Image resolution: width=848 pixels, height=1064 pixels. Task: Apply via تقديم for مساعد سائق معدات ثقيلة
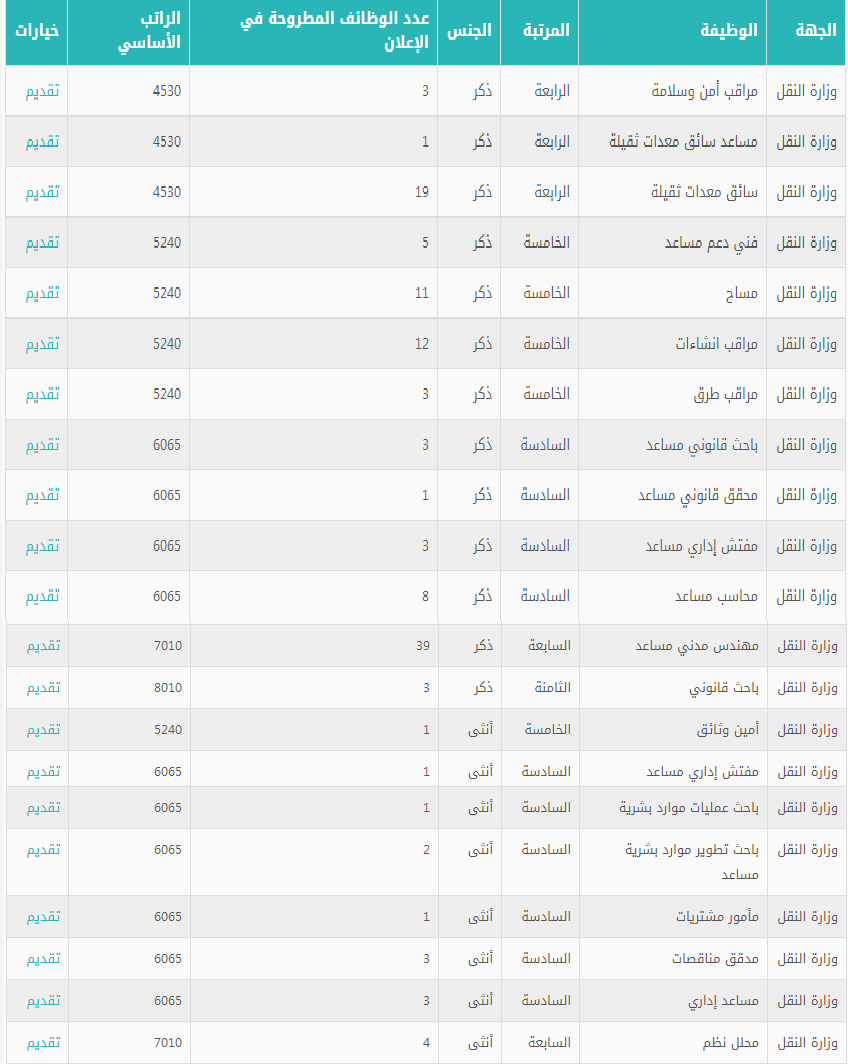tap(43, 142)
